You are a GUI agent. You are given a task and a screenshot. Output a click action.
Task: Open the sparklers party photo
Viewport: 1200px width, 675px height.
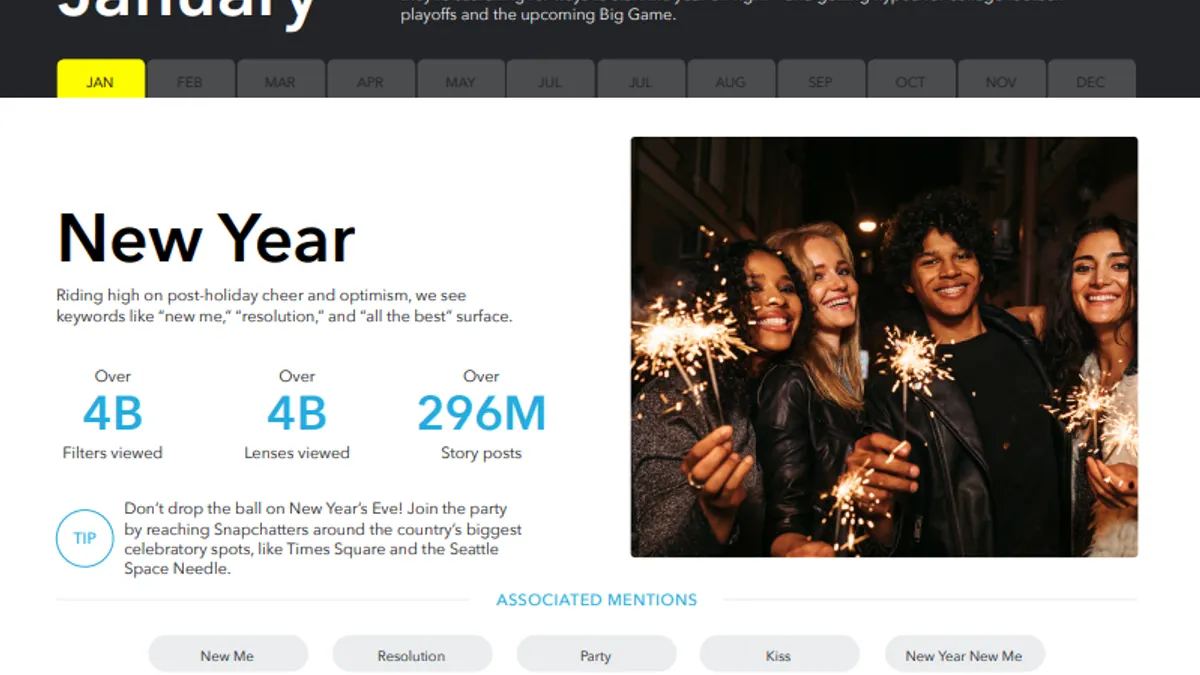click(x=884, y=347)
